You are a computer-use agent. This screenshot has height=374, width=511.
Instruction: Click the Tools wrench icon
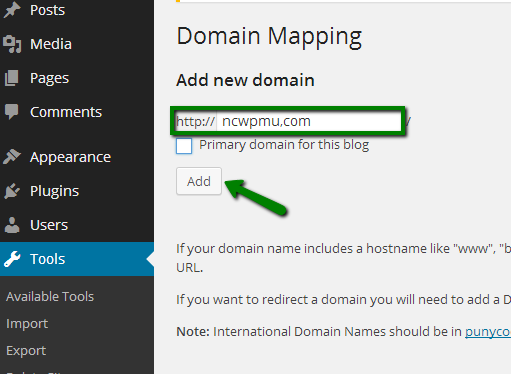pyautogui.click(x=12, y=259)
